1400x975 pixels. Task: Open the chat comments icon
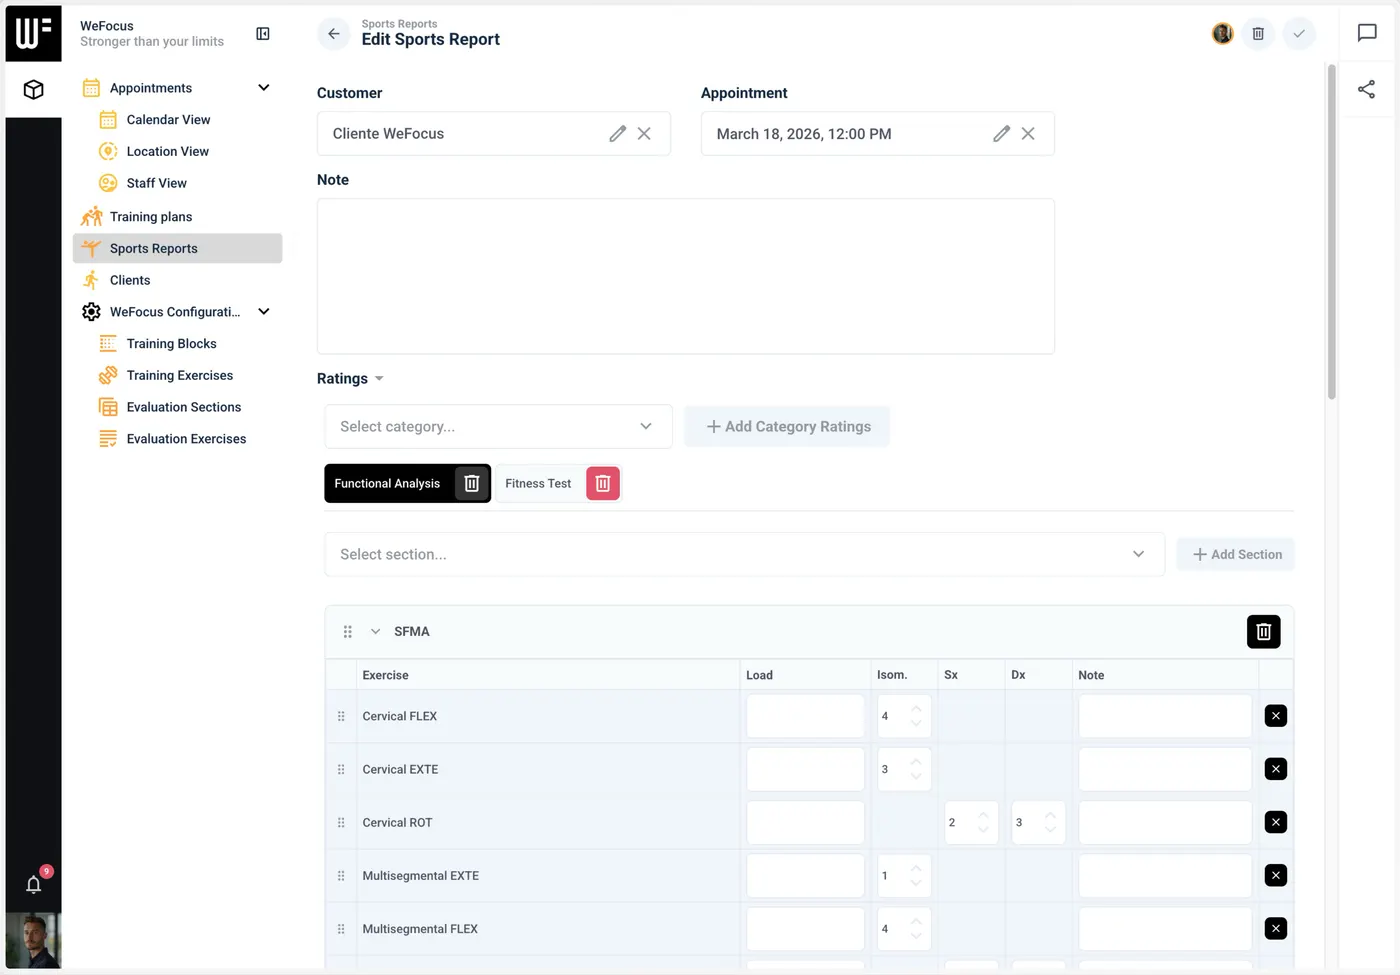tap(1367, 33)
